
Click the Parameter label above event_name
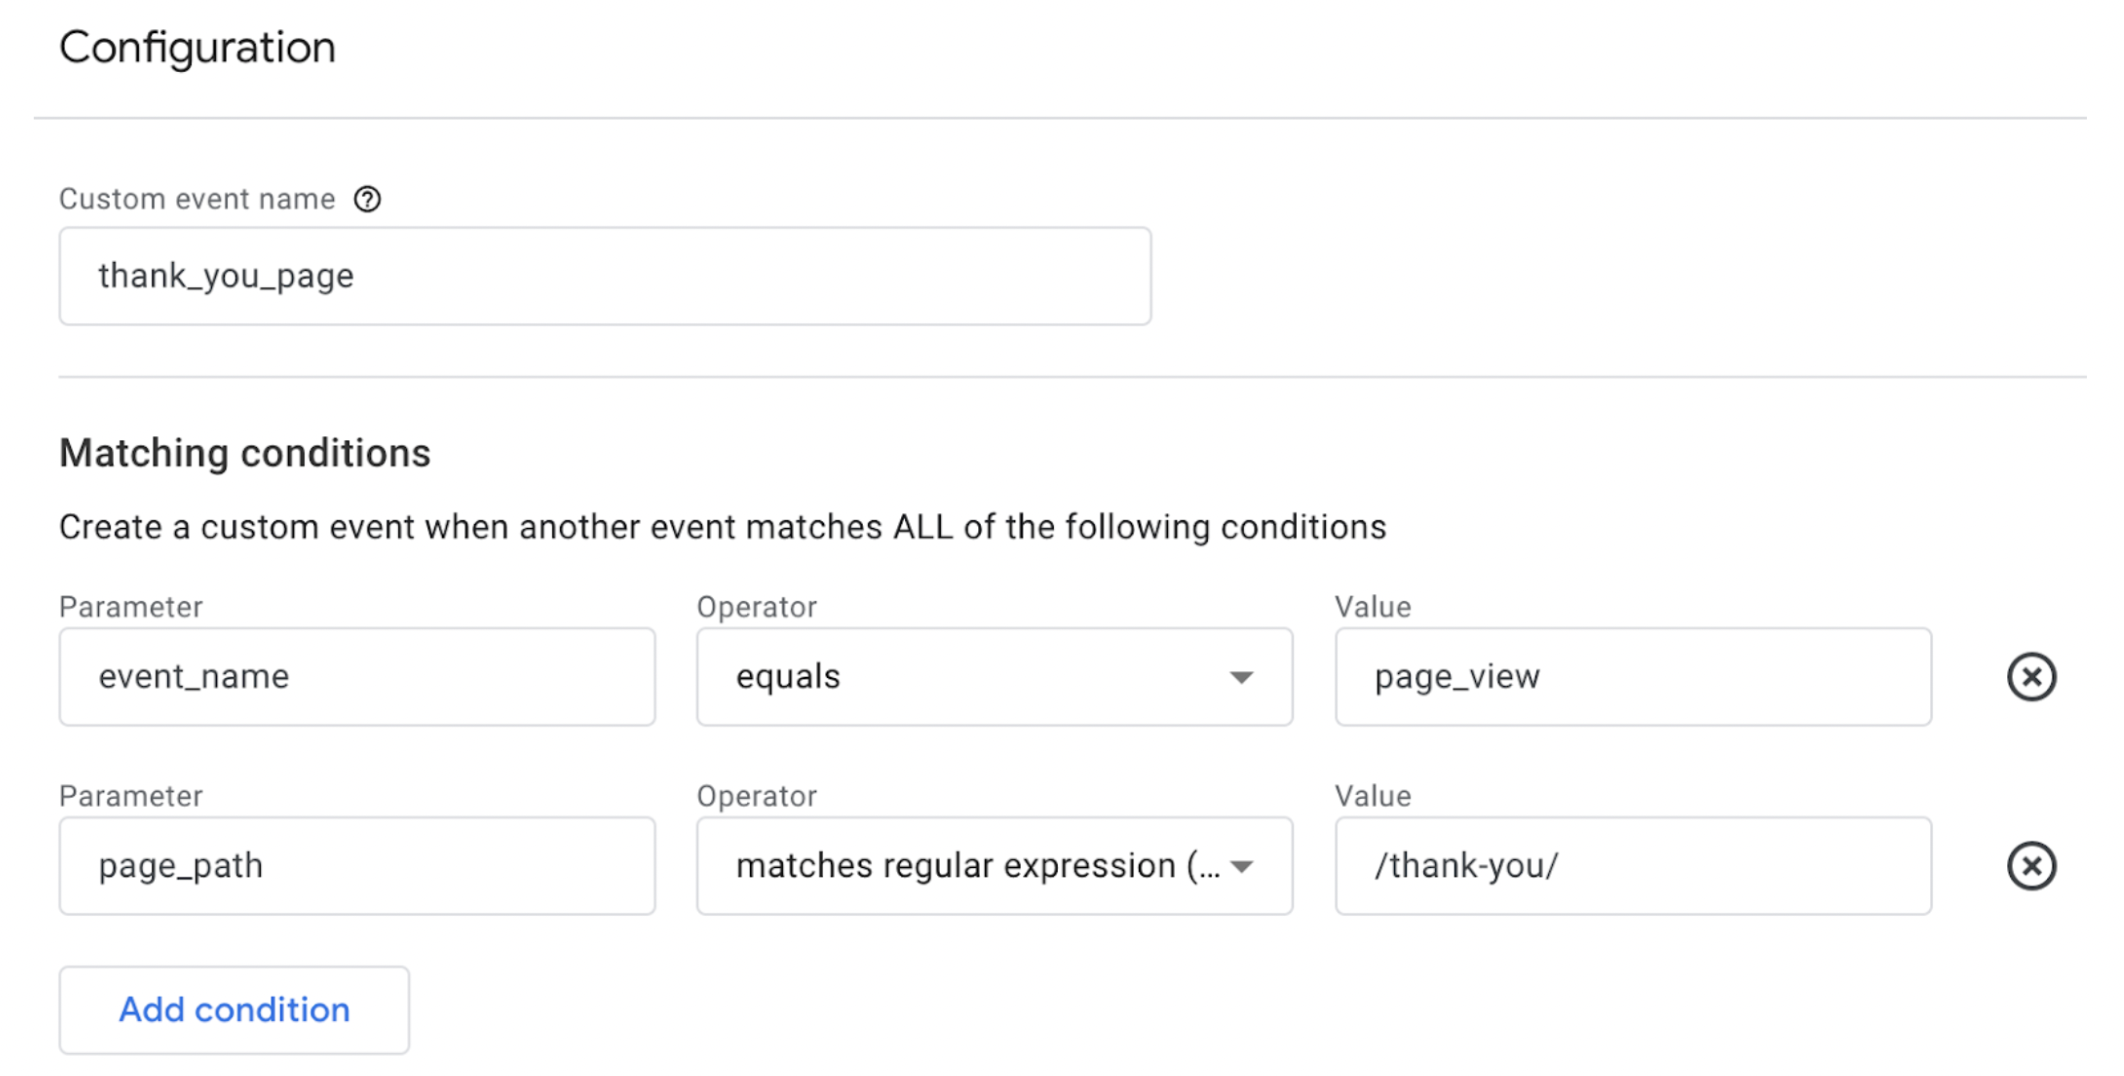pos(131,607)
